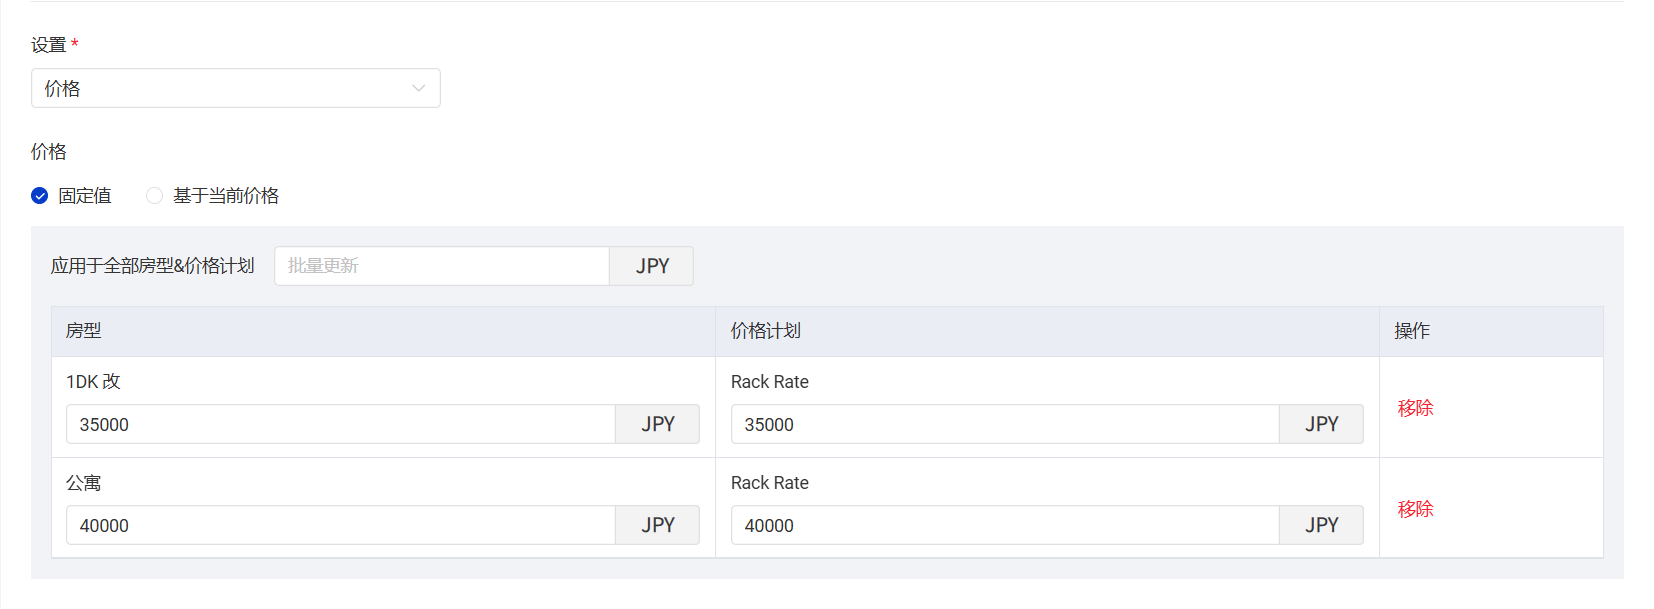Click JPY label in 公寓 Rack Rate

click(1321, 525)
